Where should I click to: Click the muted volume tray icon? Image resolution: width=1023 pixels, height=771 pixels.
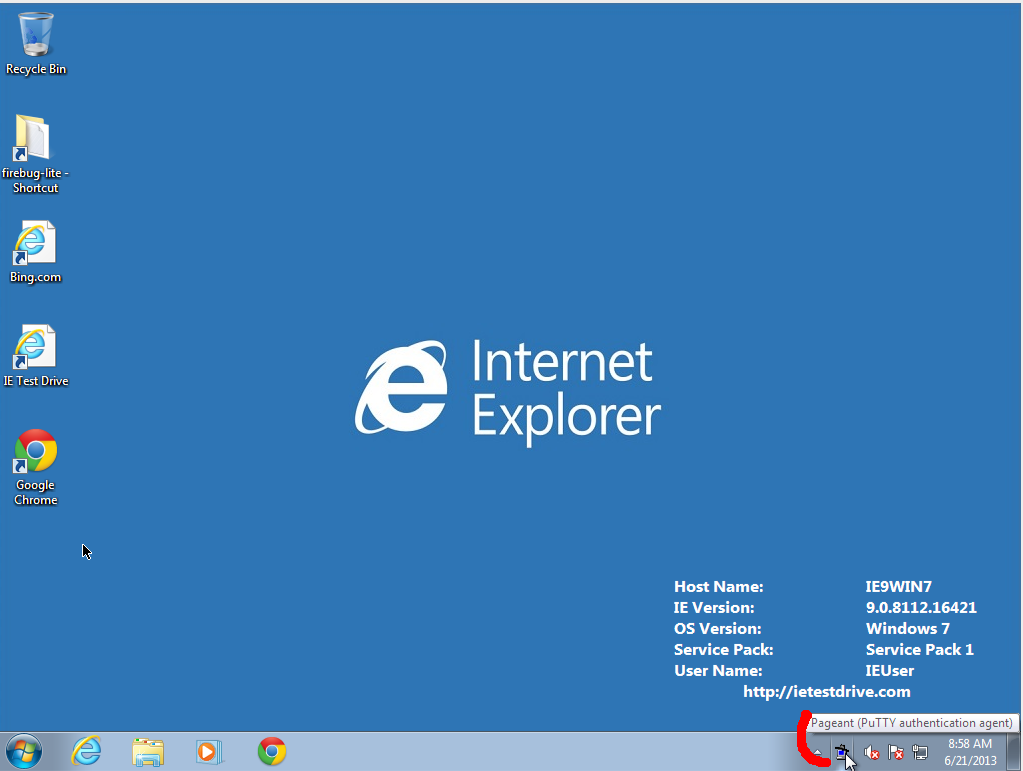(x=871, y=753)
